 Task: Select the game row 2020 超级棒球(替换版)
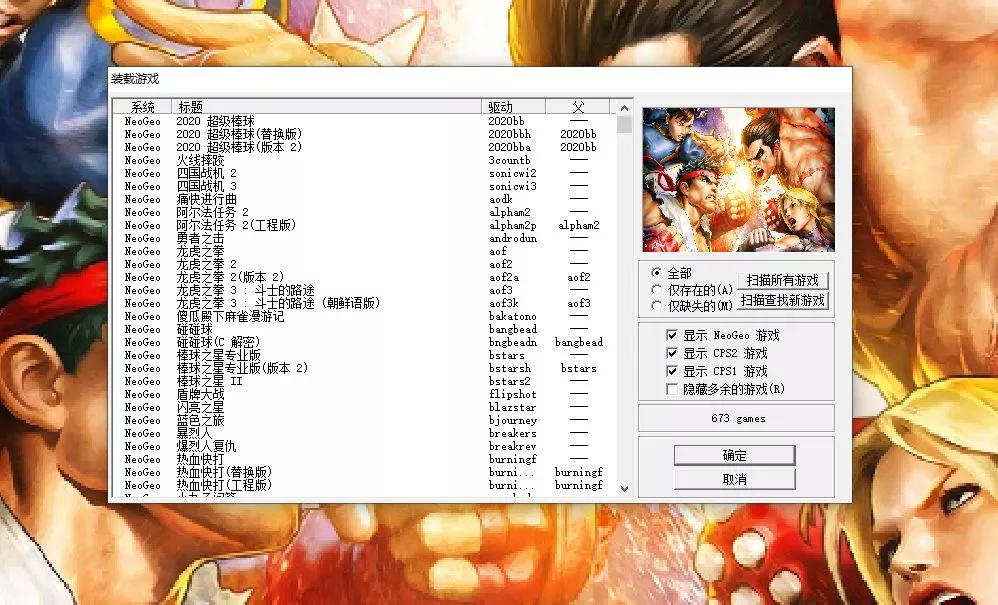(x=365, y=134)
